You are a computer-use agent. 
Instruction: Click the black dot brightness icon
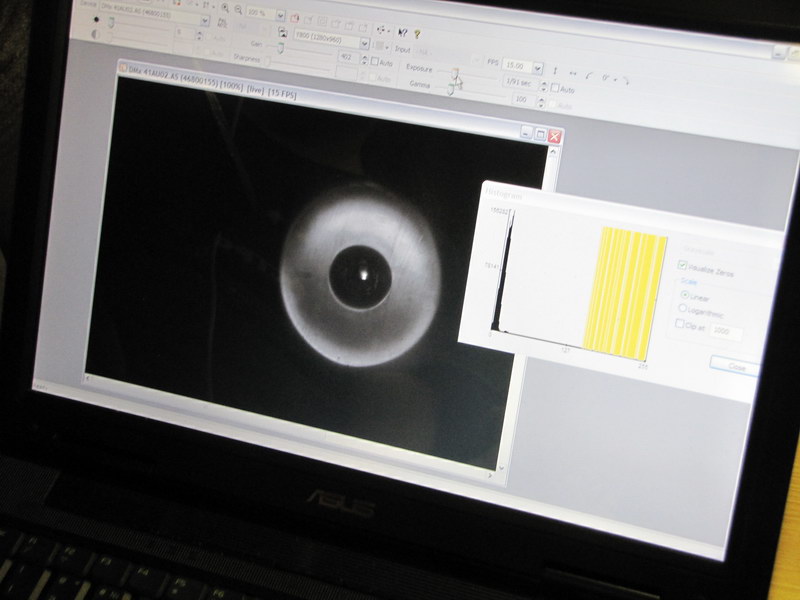(96, 19)
